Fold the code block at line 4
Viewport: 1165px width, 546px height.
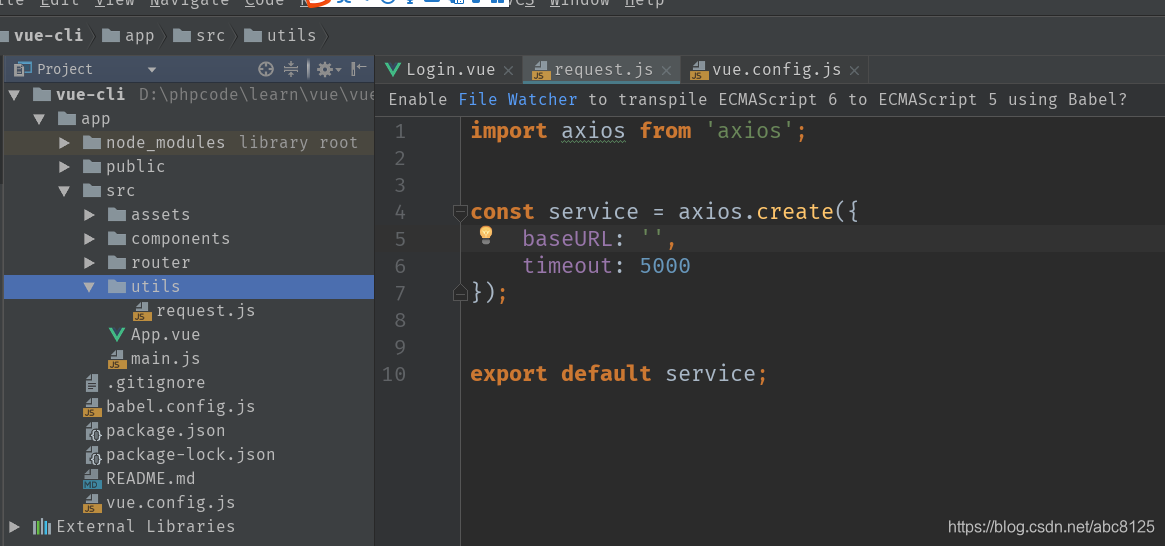[460, 213]
